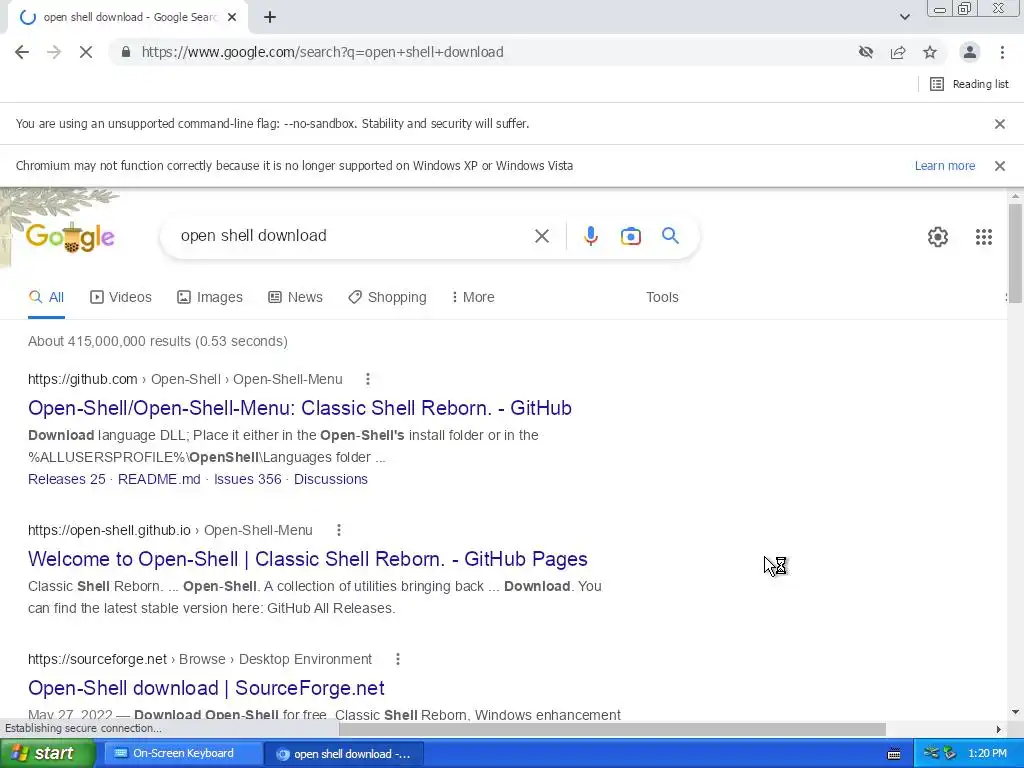Open a new tab with plus icon
Viewport: 1024px width, 768px height.
tap(270, 18)
